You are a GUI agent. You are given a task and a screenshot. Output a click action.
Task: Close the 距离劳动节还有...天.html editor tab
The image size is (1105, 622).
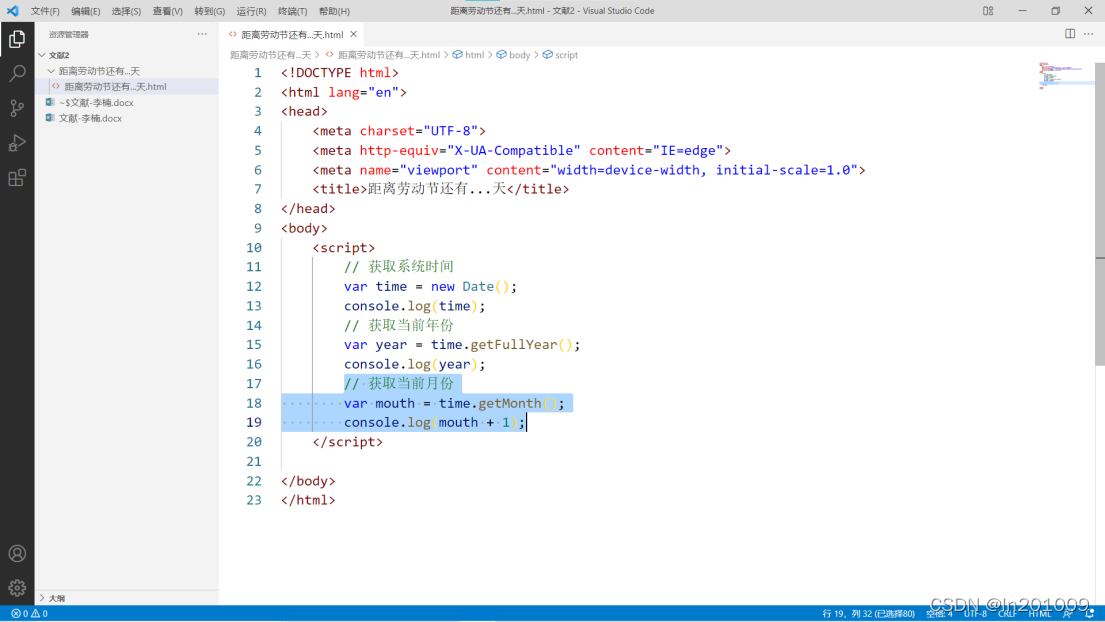click(x=354, y=34)
